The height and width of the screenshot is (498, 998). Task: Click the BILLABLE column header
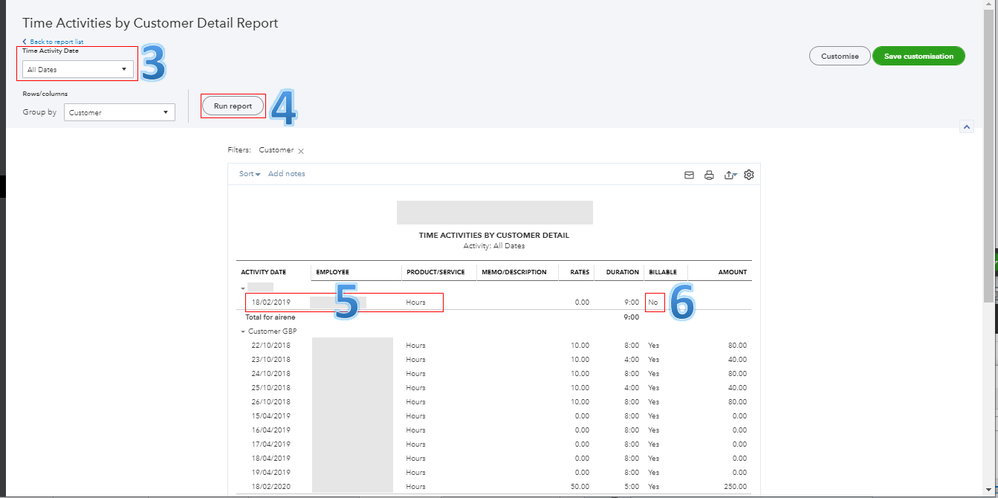663,272
